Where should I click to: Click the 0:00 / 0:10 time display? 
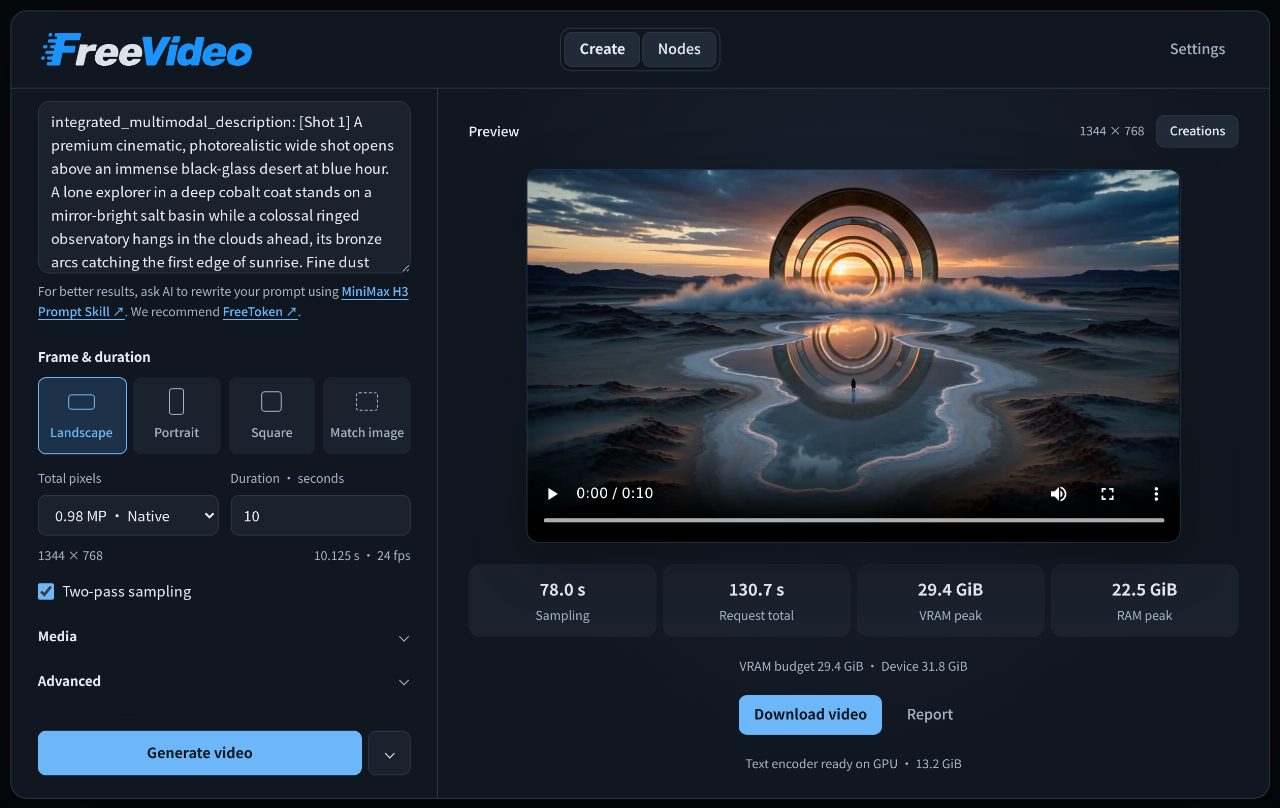click(x=615, y=493)
